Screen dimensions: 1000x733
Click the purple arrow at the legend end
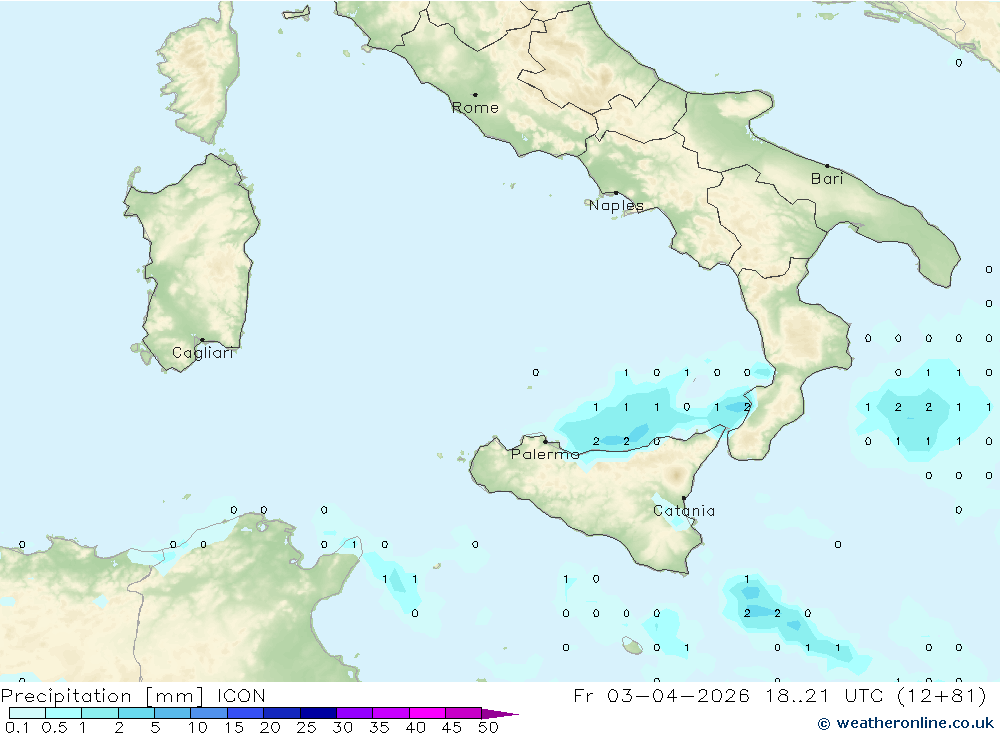click(500, 714)
